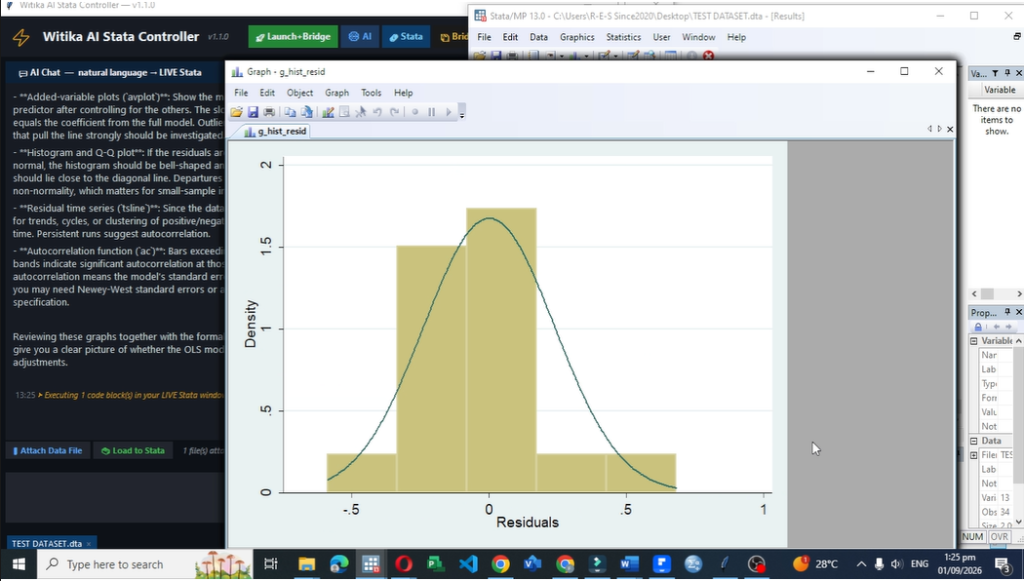
Task: Click the Variables panel horizontal scrollbar
Action: 996,294
